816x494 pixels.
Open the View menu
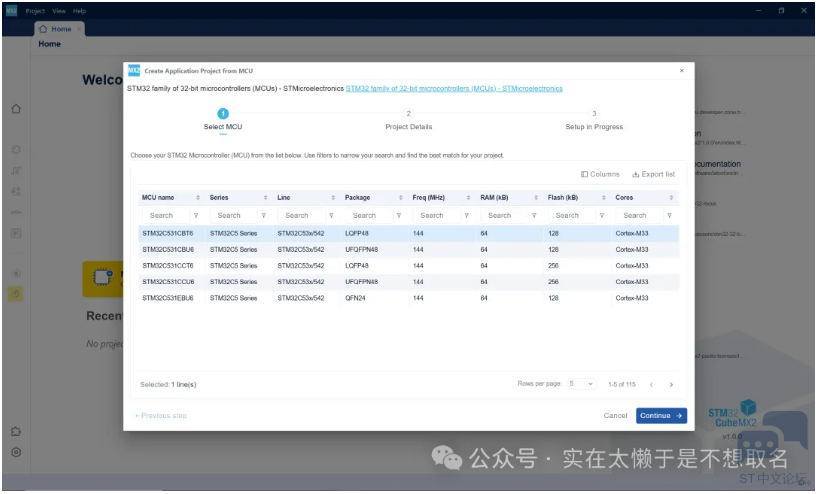tap(59, 11)
